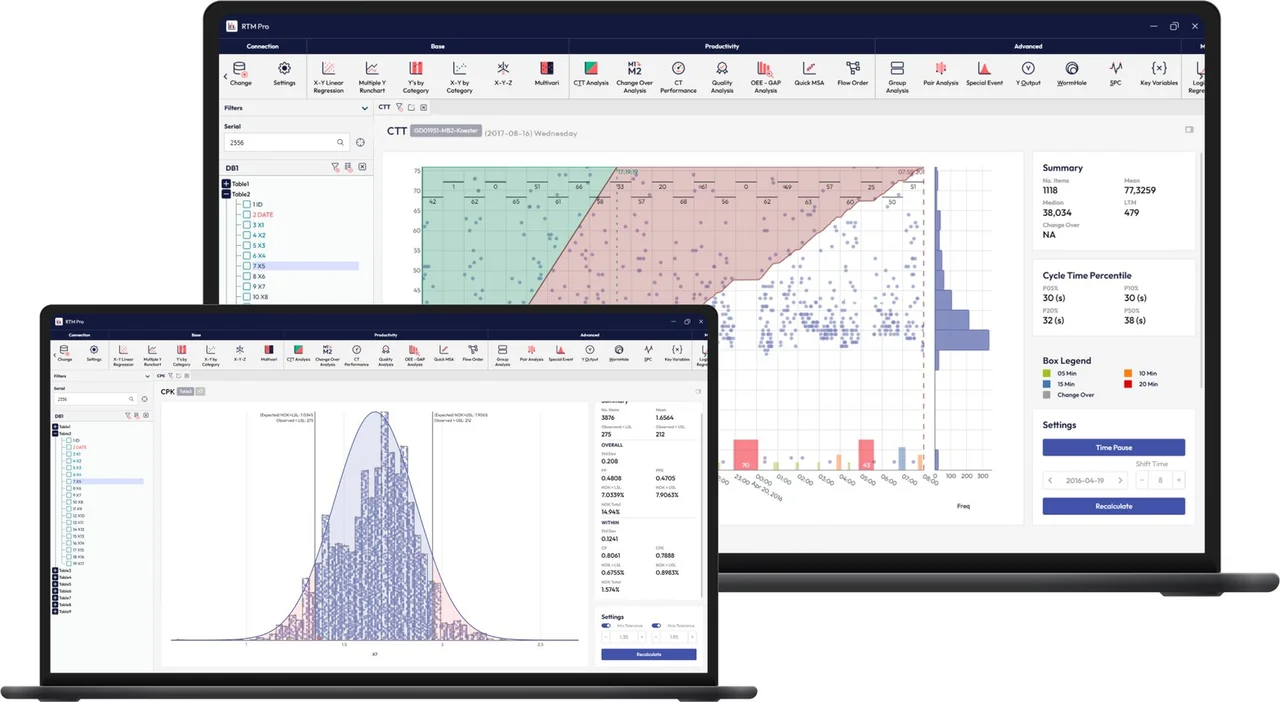The height and width of the screenshot is (702, 1280).
Task: Launch the Multivari tool in the CTT window
Action: 546,74
